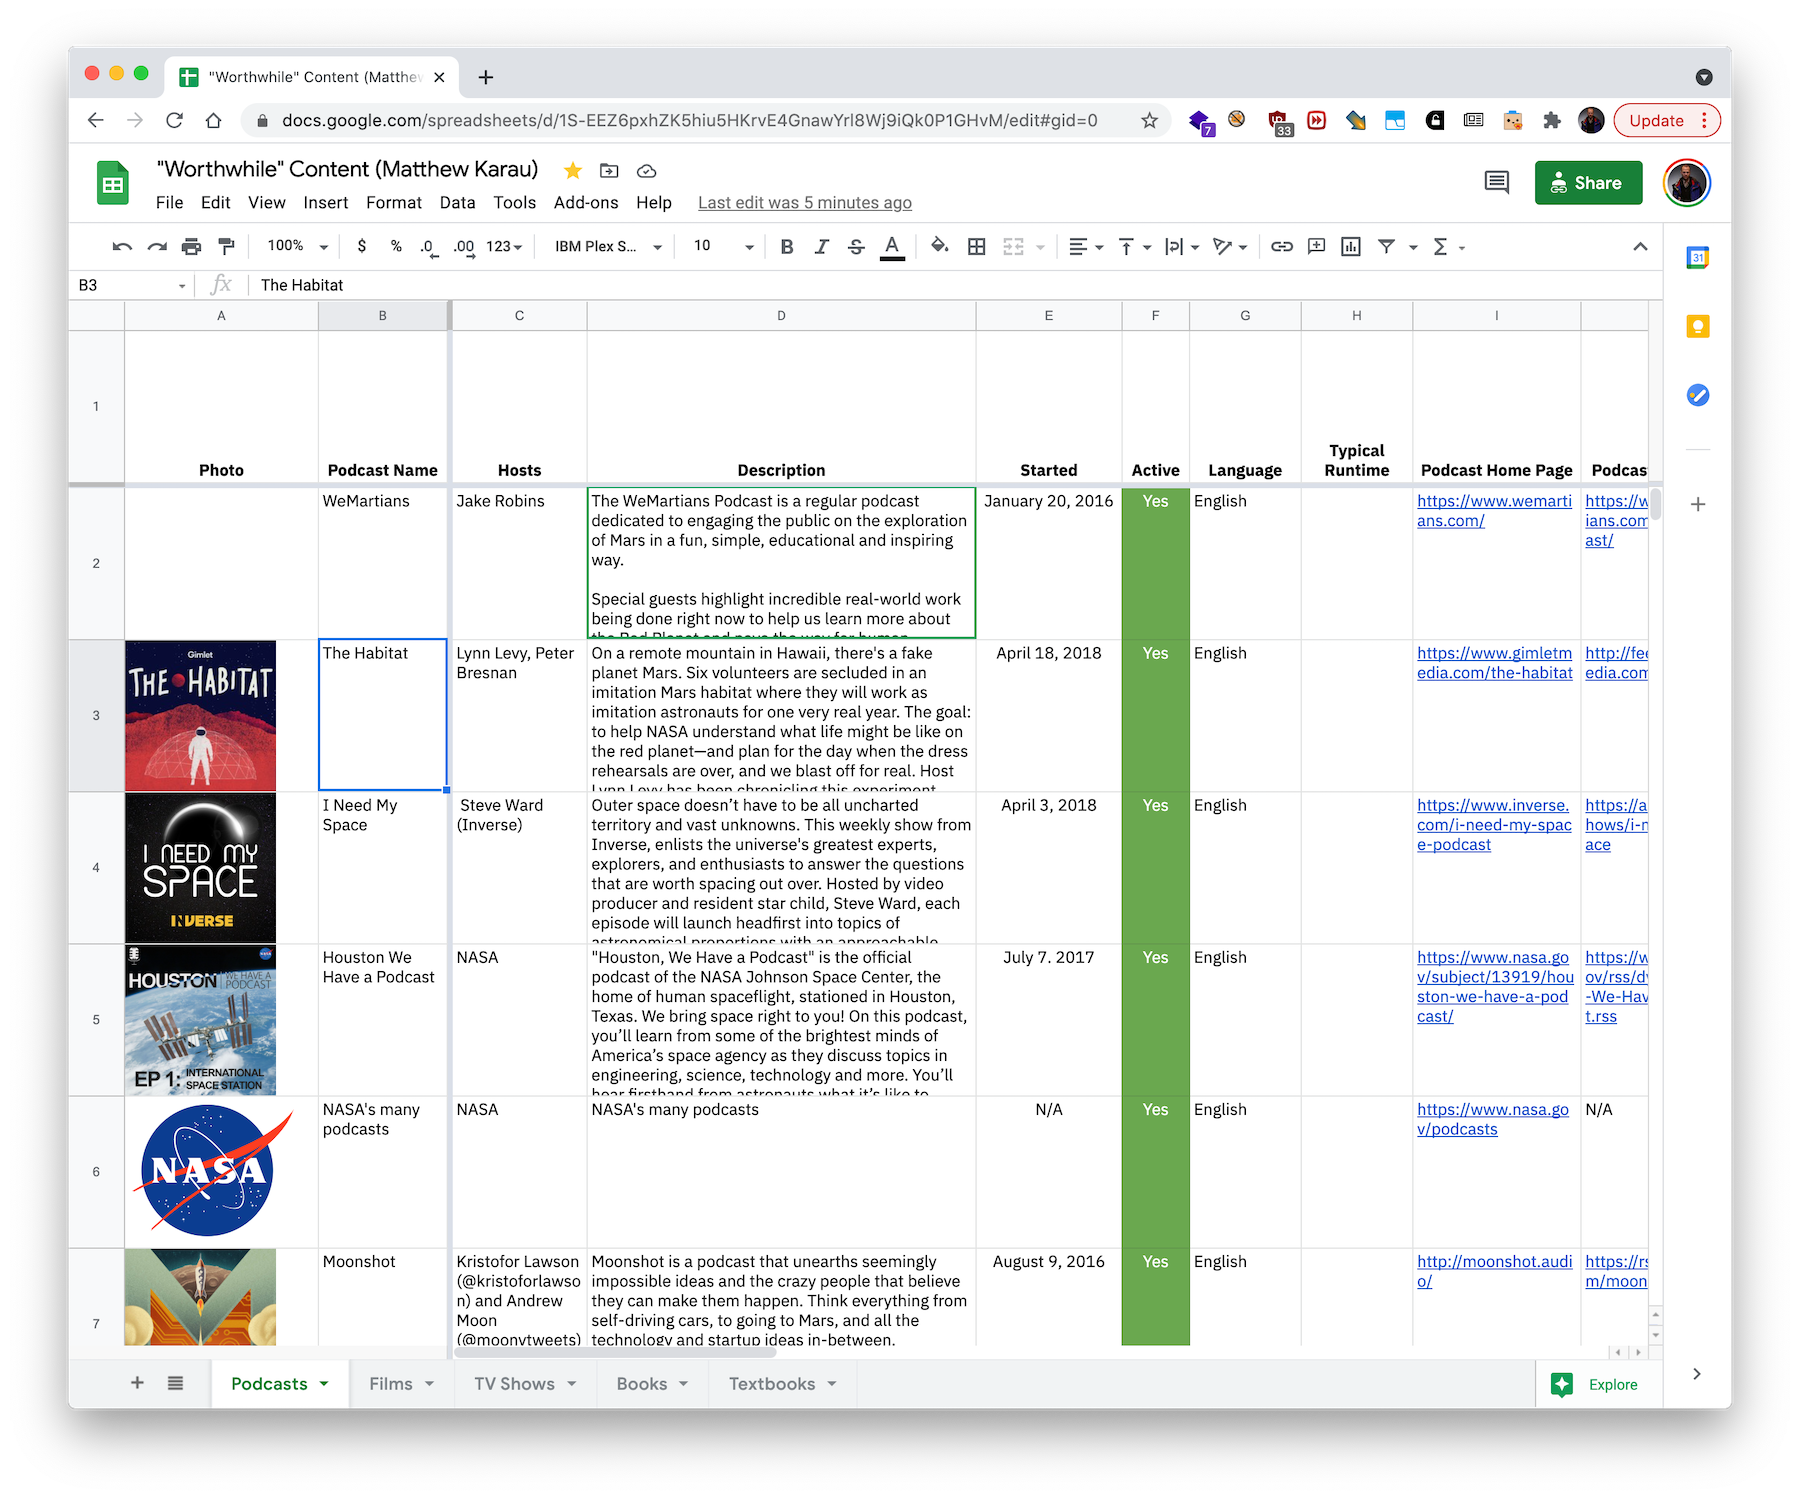The width and height of the screenshot is (1800, 1499).
Task: Open the fill color bucket tool
Action: pyautogui.click(x=939, y=246)
